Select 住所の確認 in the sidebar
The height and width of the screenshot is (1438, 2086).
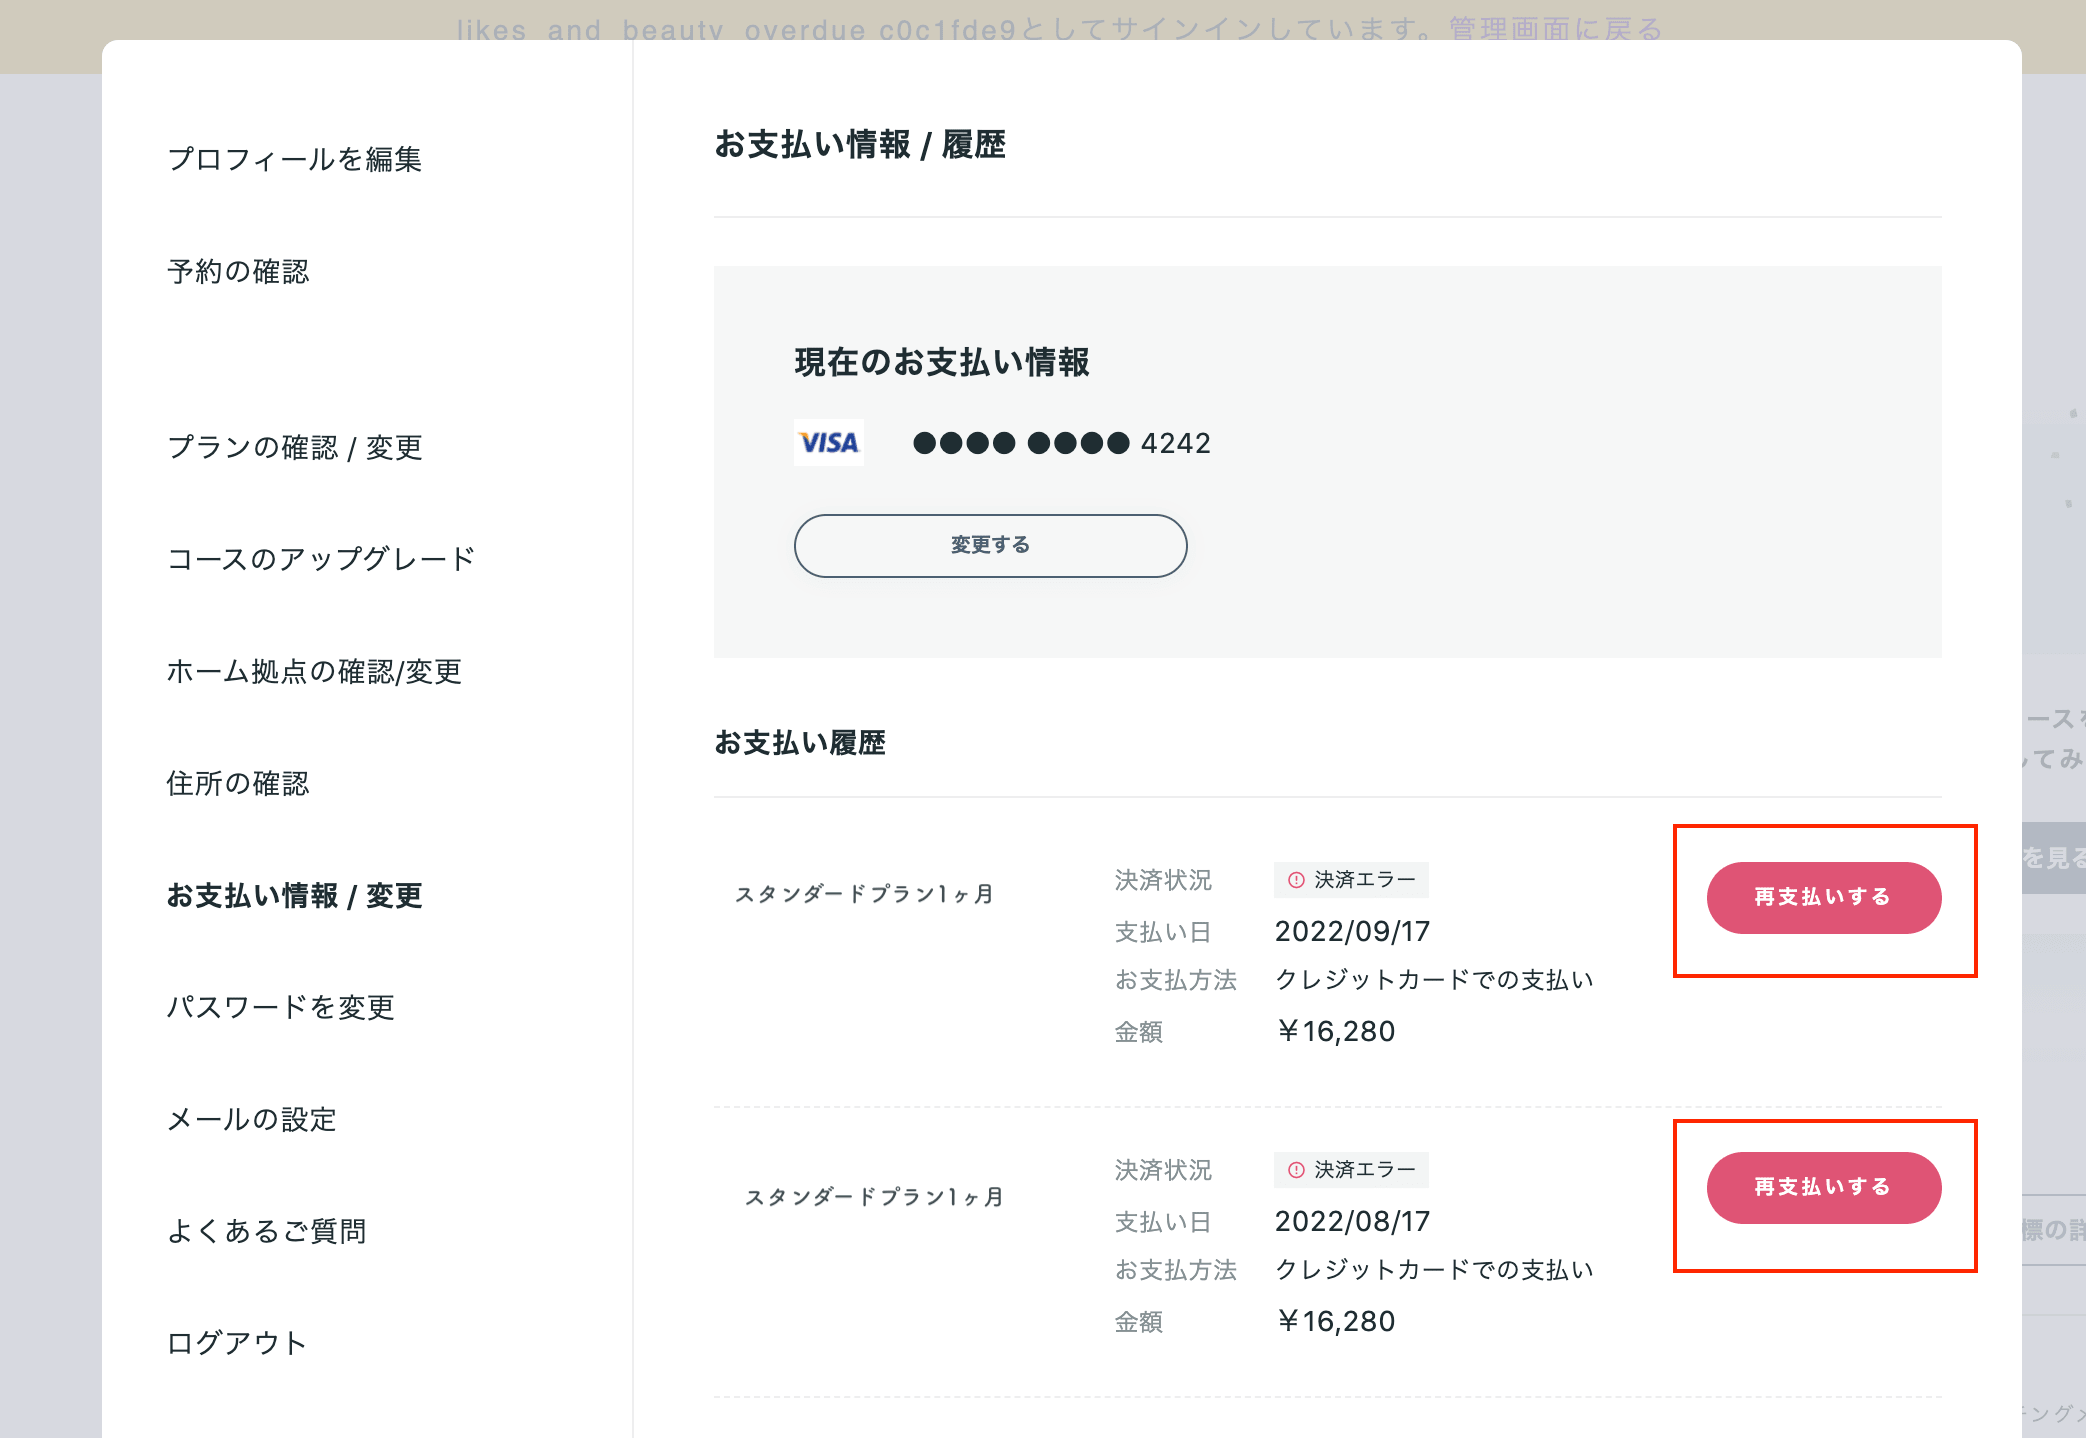pyautogui.click(x=238, y=783)
